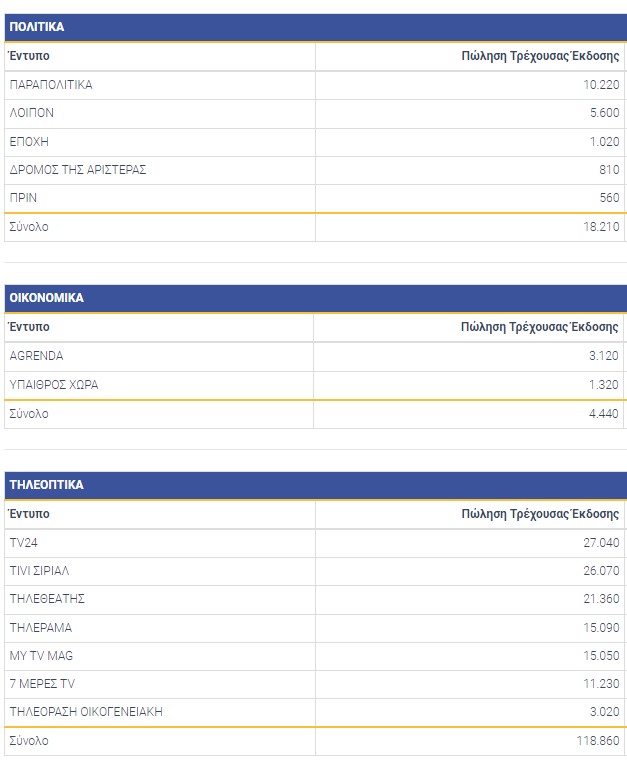Viewport: 627px width, 776px height.
Task: Select the ΠΑΡΑΠΟΛΙΤΙΚΑ row label
Action: click(x=51, y=85)
